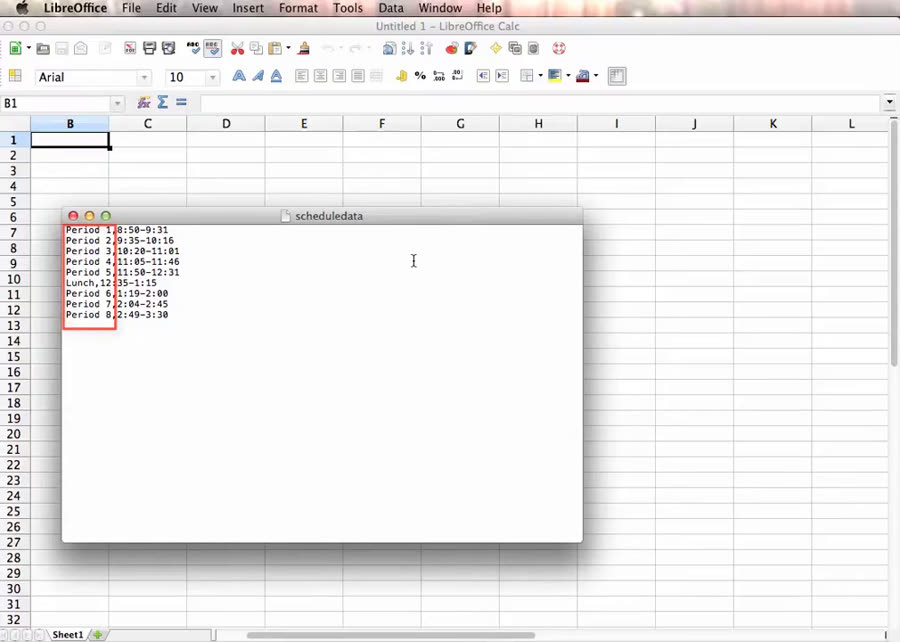Screen dimensions: 900x642
Task: Click the Open file folder icon
Action: point(43,49)
